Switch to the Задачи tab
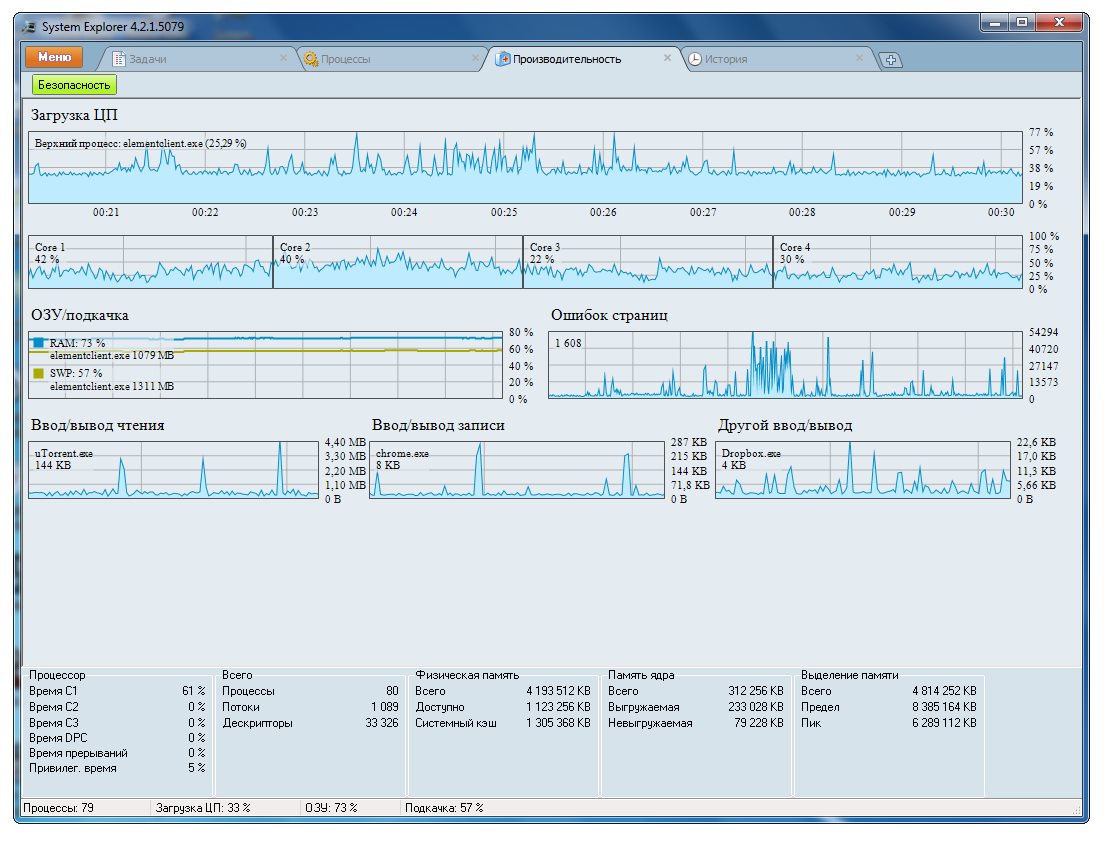Screen dimensions: 1107x843 (x=147, y=59)
